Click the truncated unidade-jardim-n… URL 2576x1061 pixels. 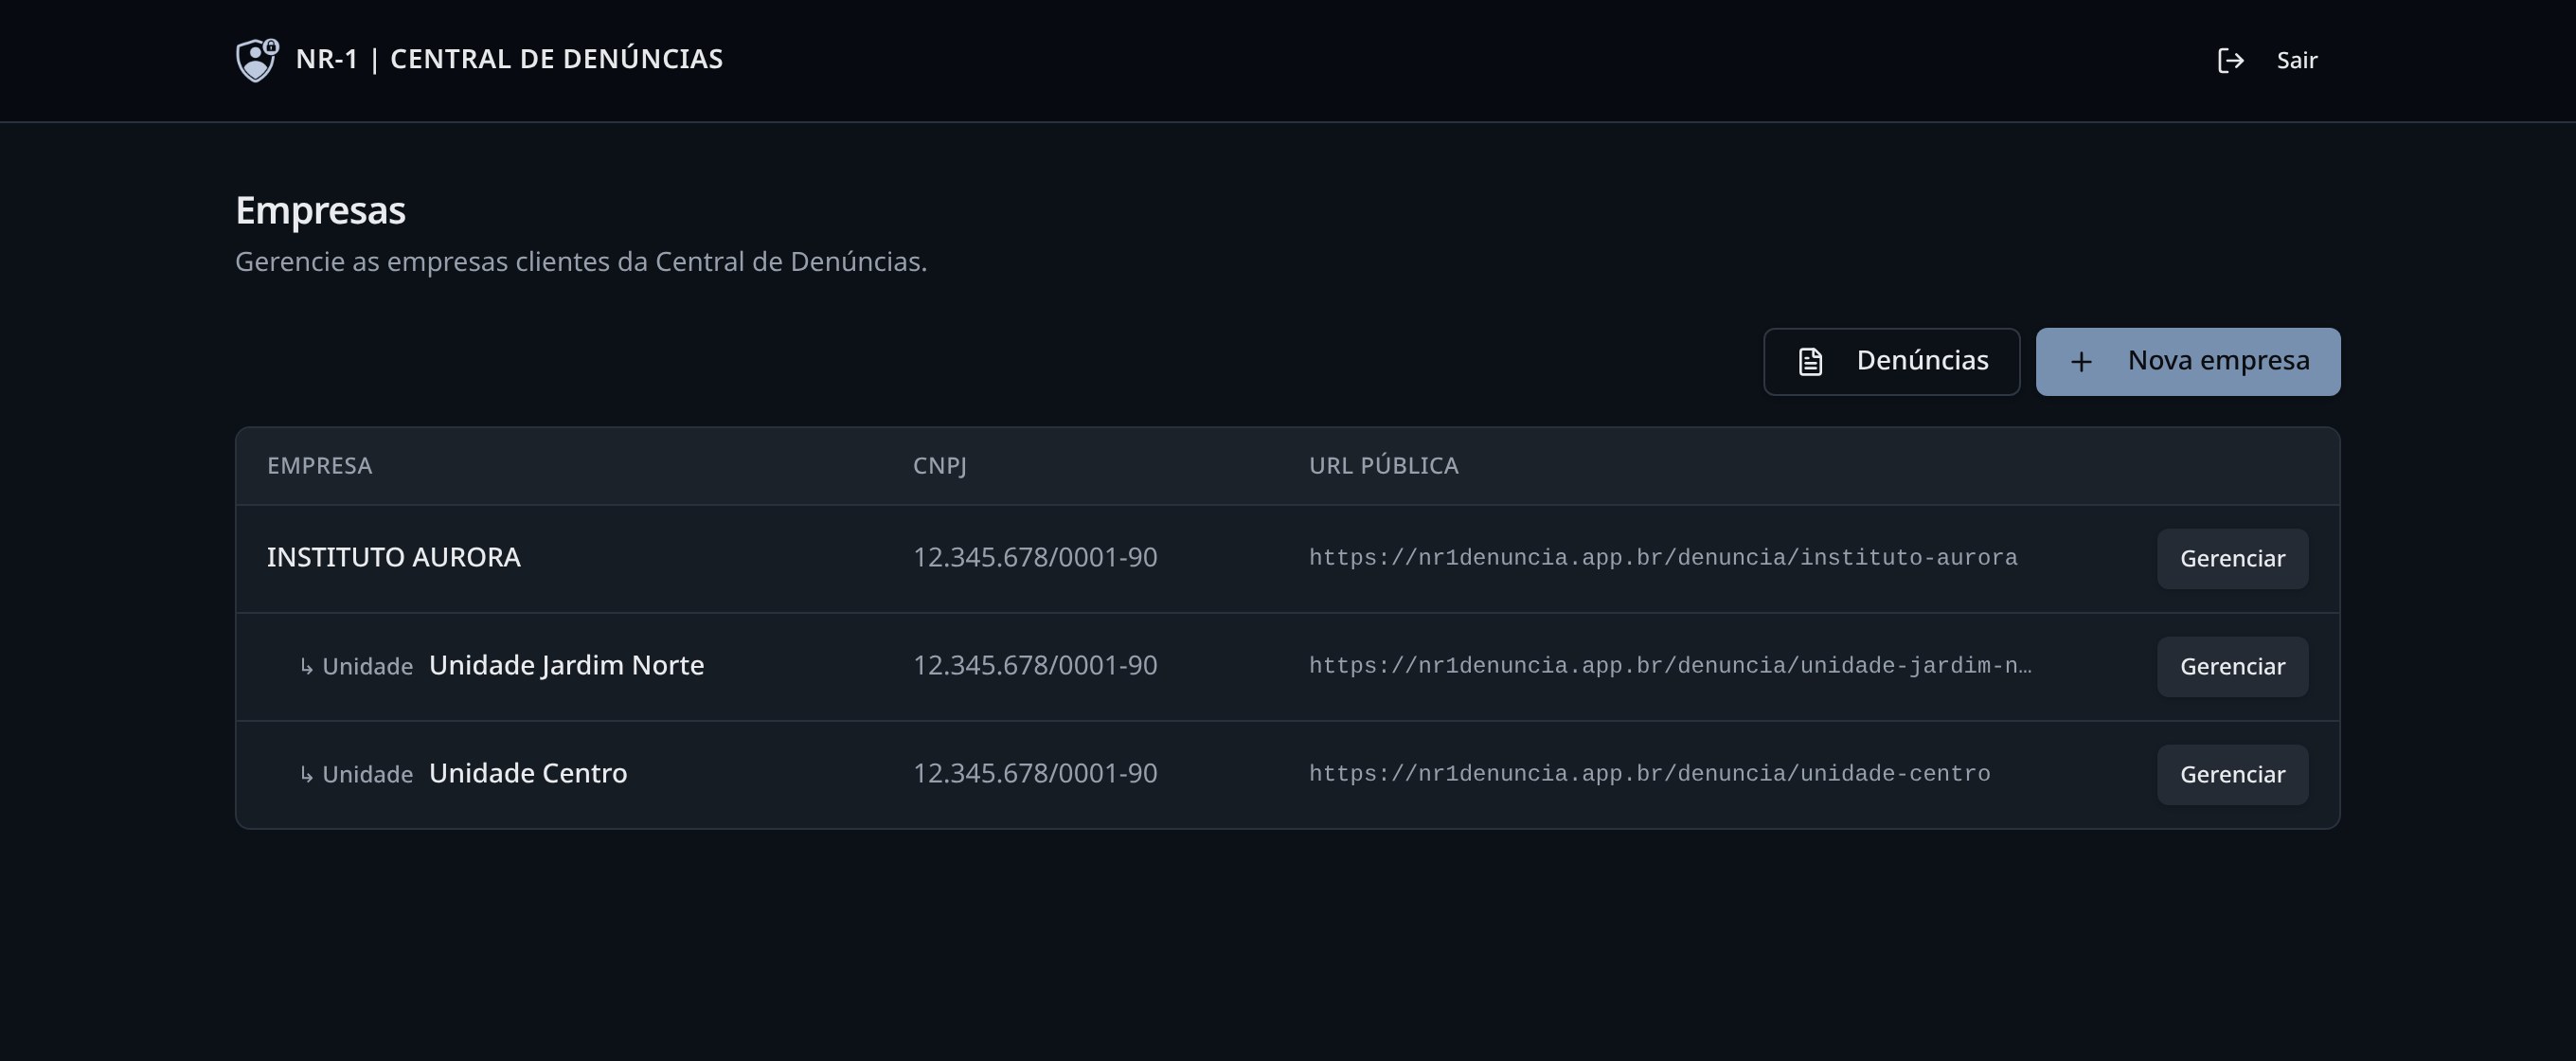click(1670, 666)
